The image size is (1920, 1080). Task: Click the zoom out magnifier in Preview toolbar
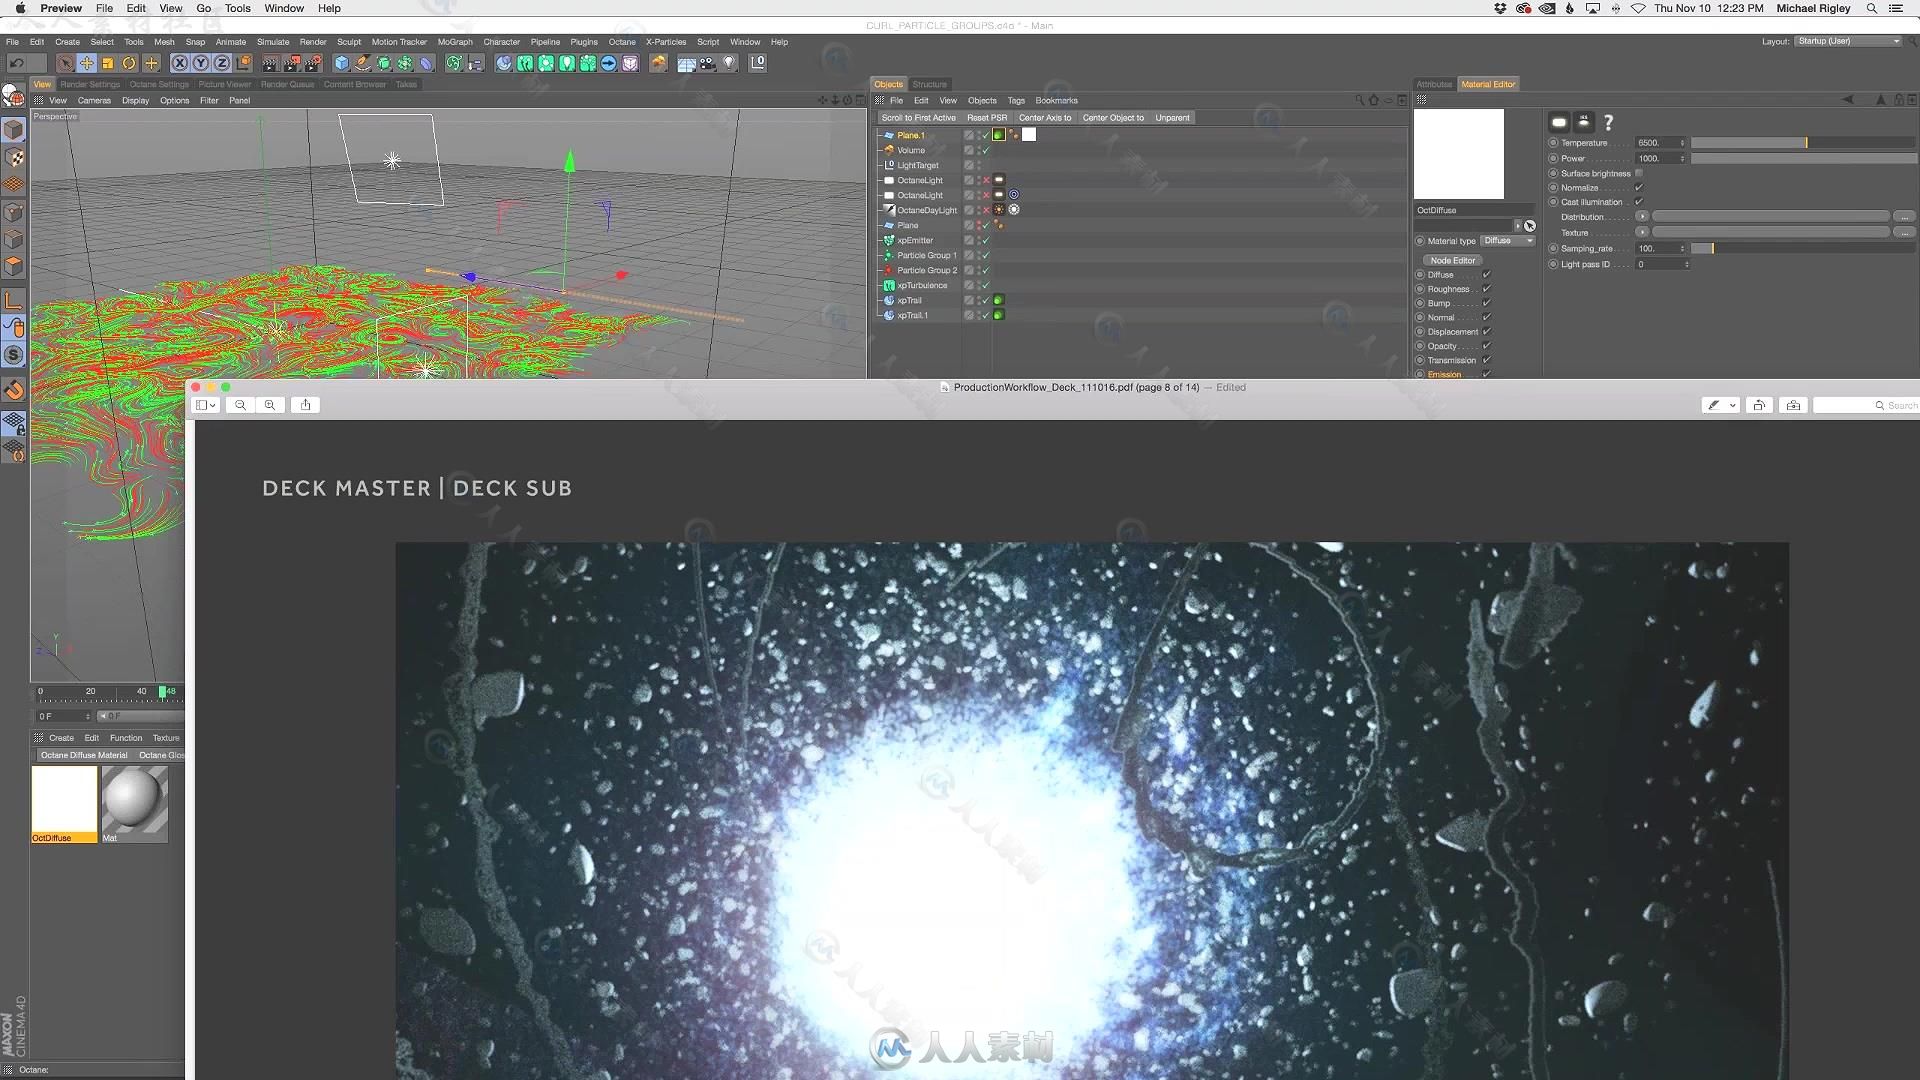click(x=240, y=405)
